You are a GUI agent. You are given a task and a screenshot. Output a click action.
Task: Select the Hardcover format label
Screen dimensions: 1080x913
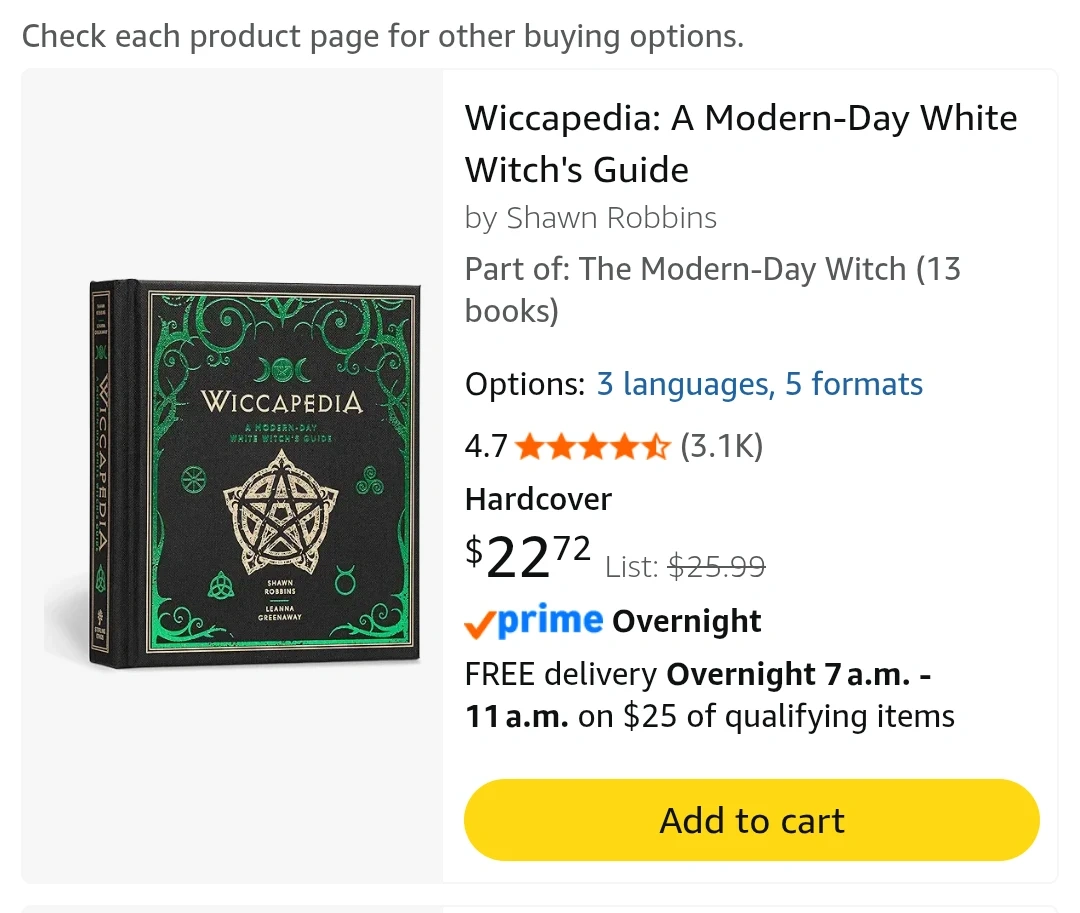coord(538,499)
